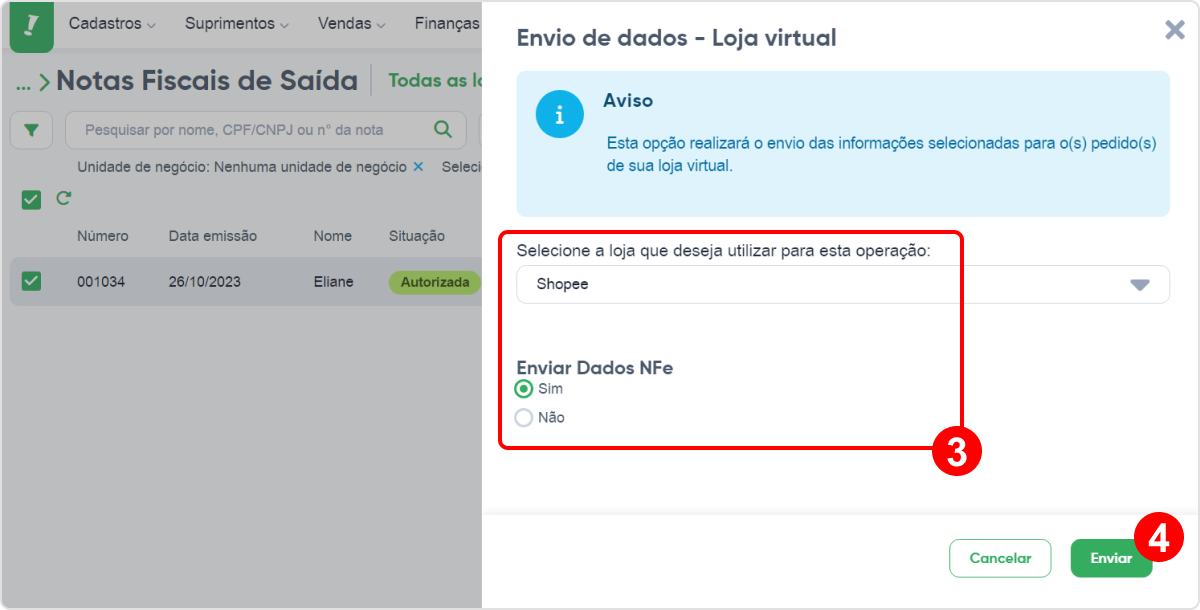Click the green app logo icon

31,26
